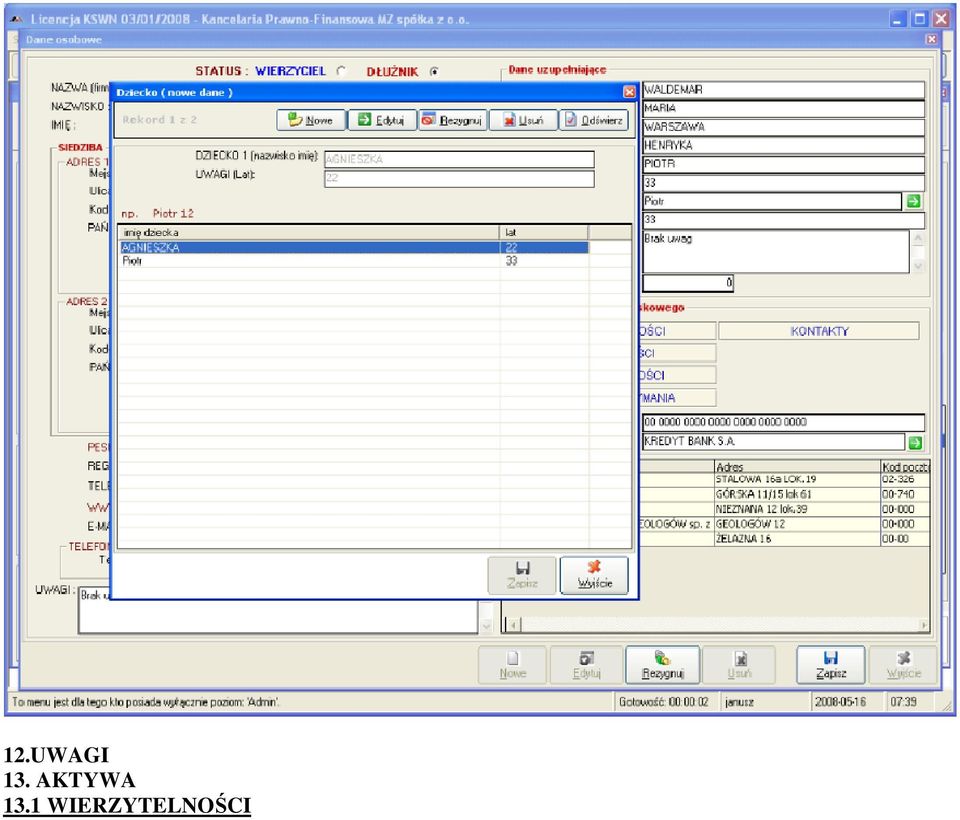Viewport: 960px width, 820px height.
Task: Click the bank account number field
Action: pos(784,422)
